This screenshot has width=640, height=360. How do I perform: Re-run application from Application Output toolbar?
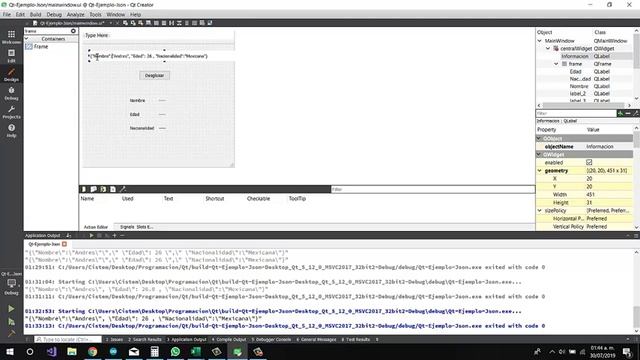91,236
